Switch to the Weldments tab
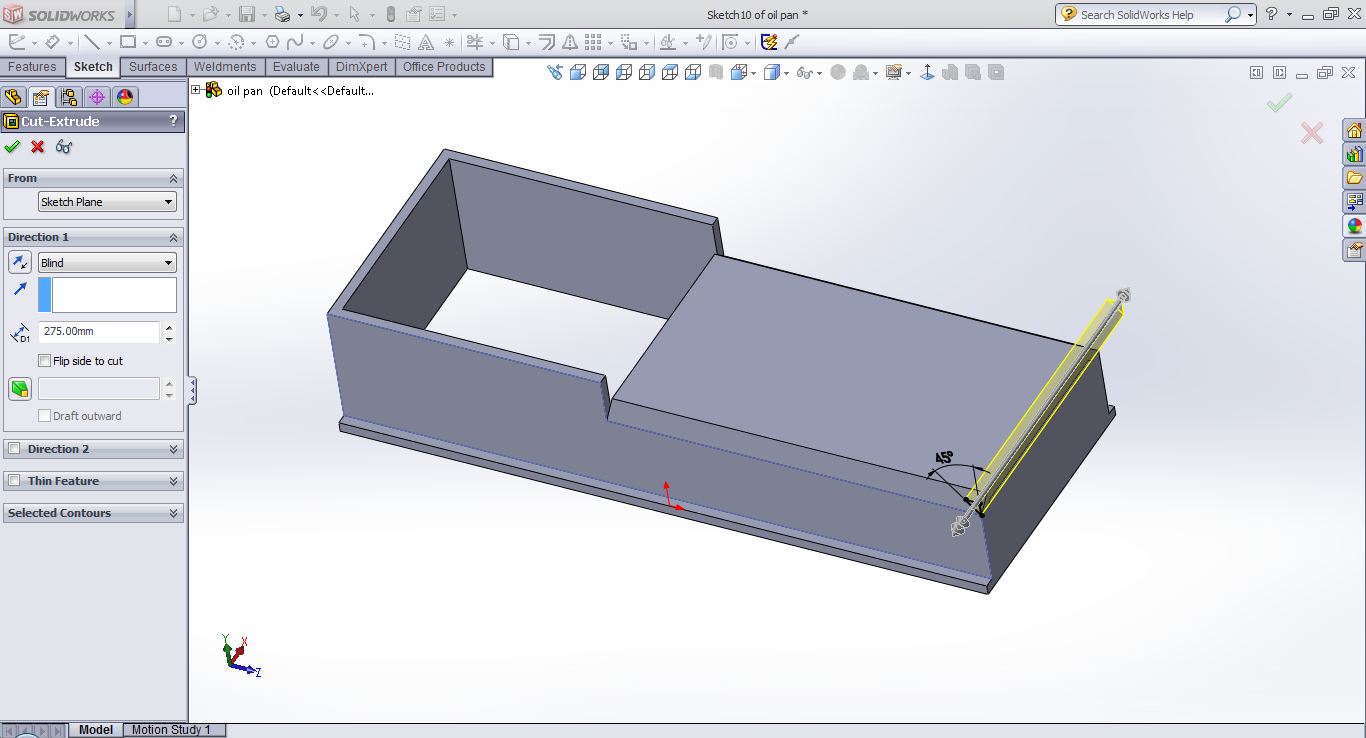Viewport: 1366px width, 738px height. point(225,67)
